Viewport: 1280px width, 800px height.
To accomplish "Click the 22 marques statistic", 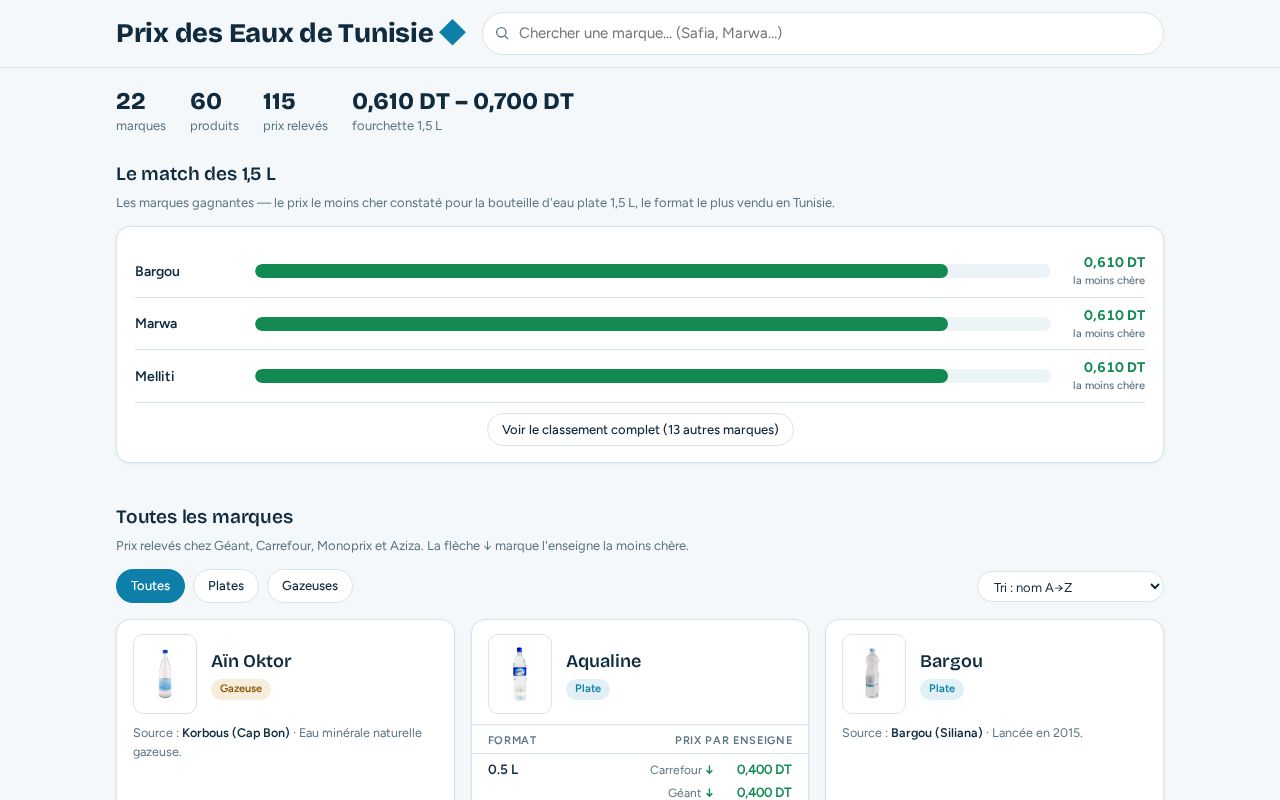I will point(141,111).
